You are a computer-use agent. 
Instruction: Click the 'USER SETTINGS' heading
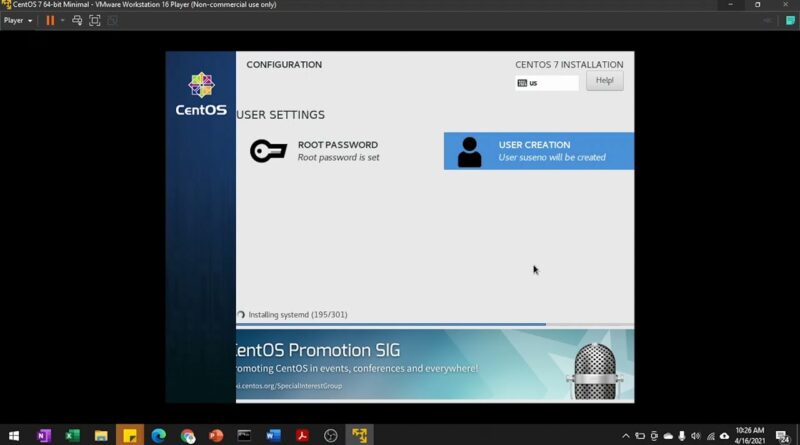coord(281,115)
